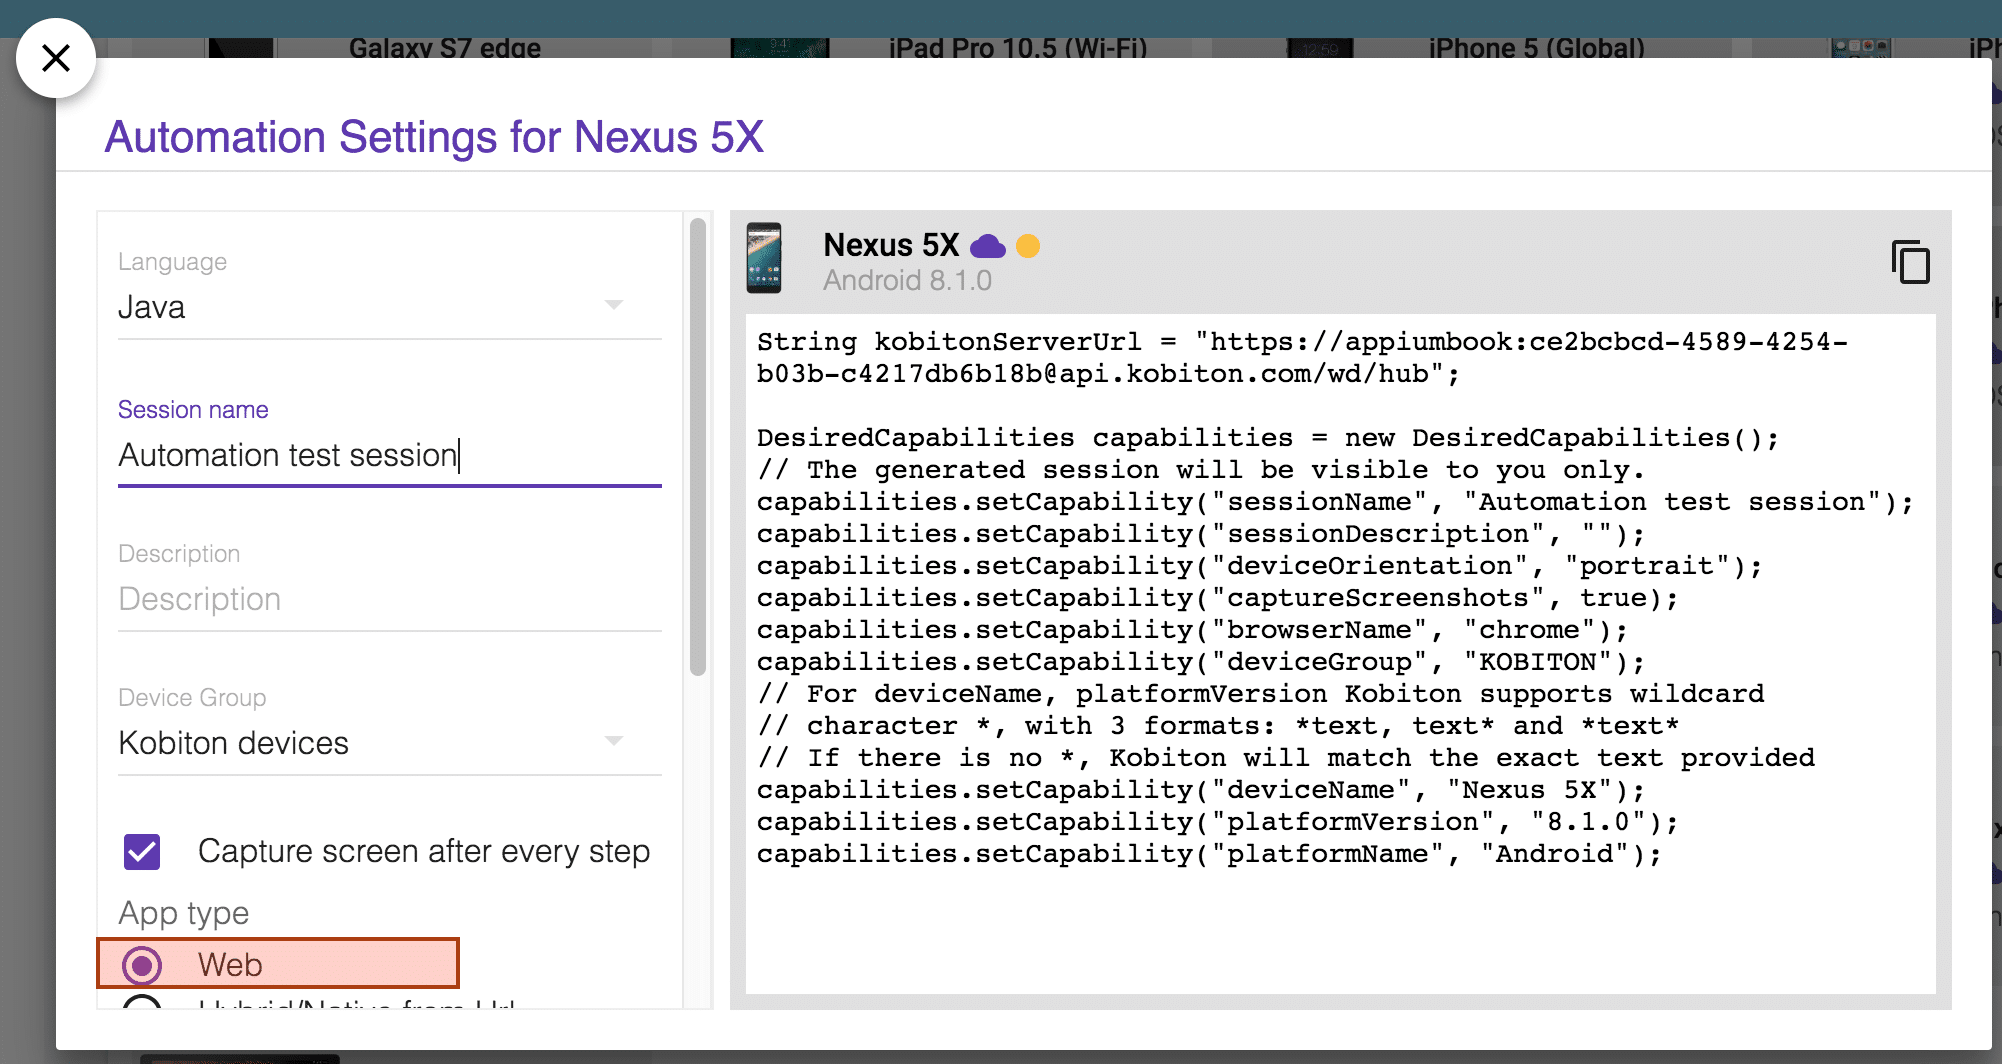Click the purple cloud icon beside Nexus 5X
Screen dimensions: 2002x1064
[x=987, y=246]
